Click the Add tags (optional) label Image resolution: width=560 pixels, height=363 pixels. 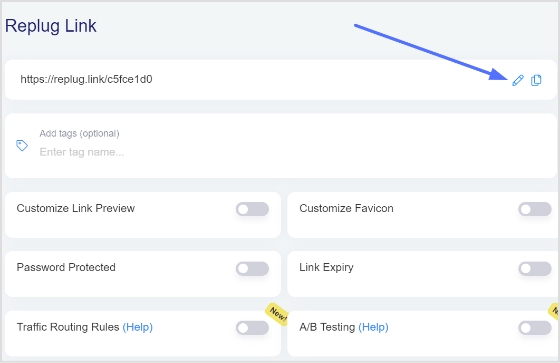coord(79,134)
